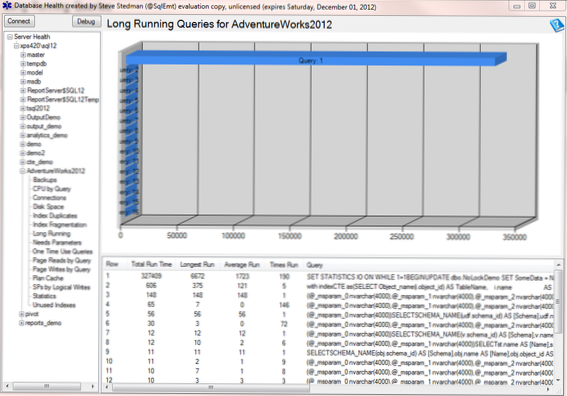Sort by Longest Run column header

point(197,264)
